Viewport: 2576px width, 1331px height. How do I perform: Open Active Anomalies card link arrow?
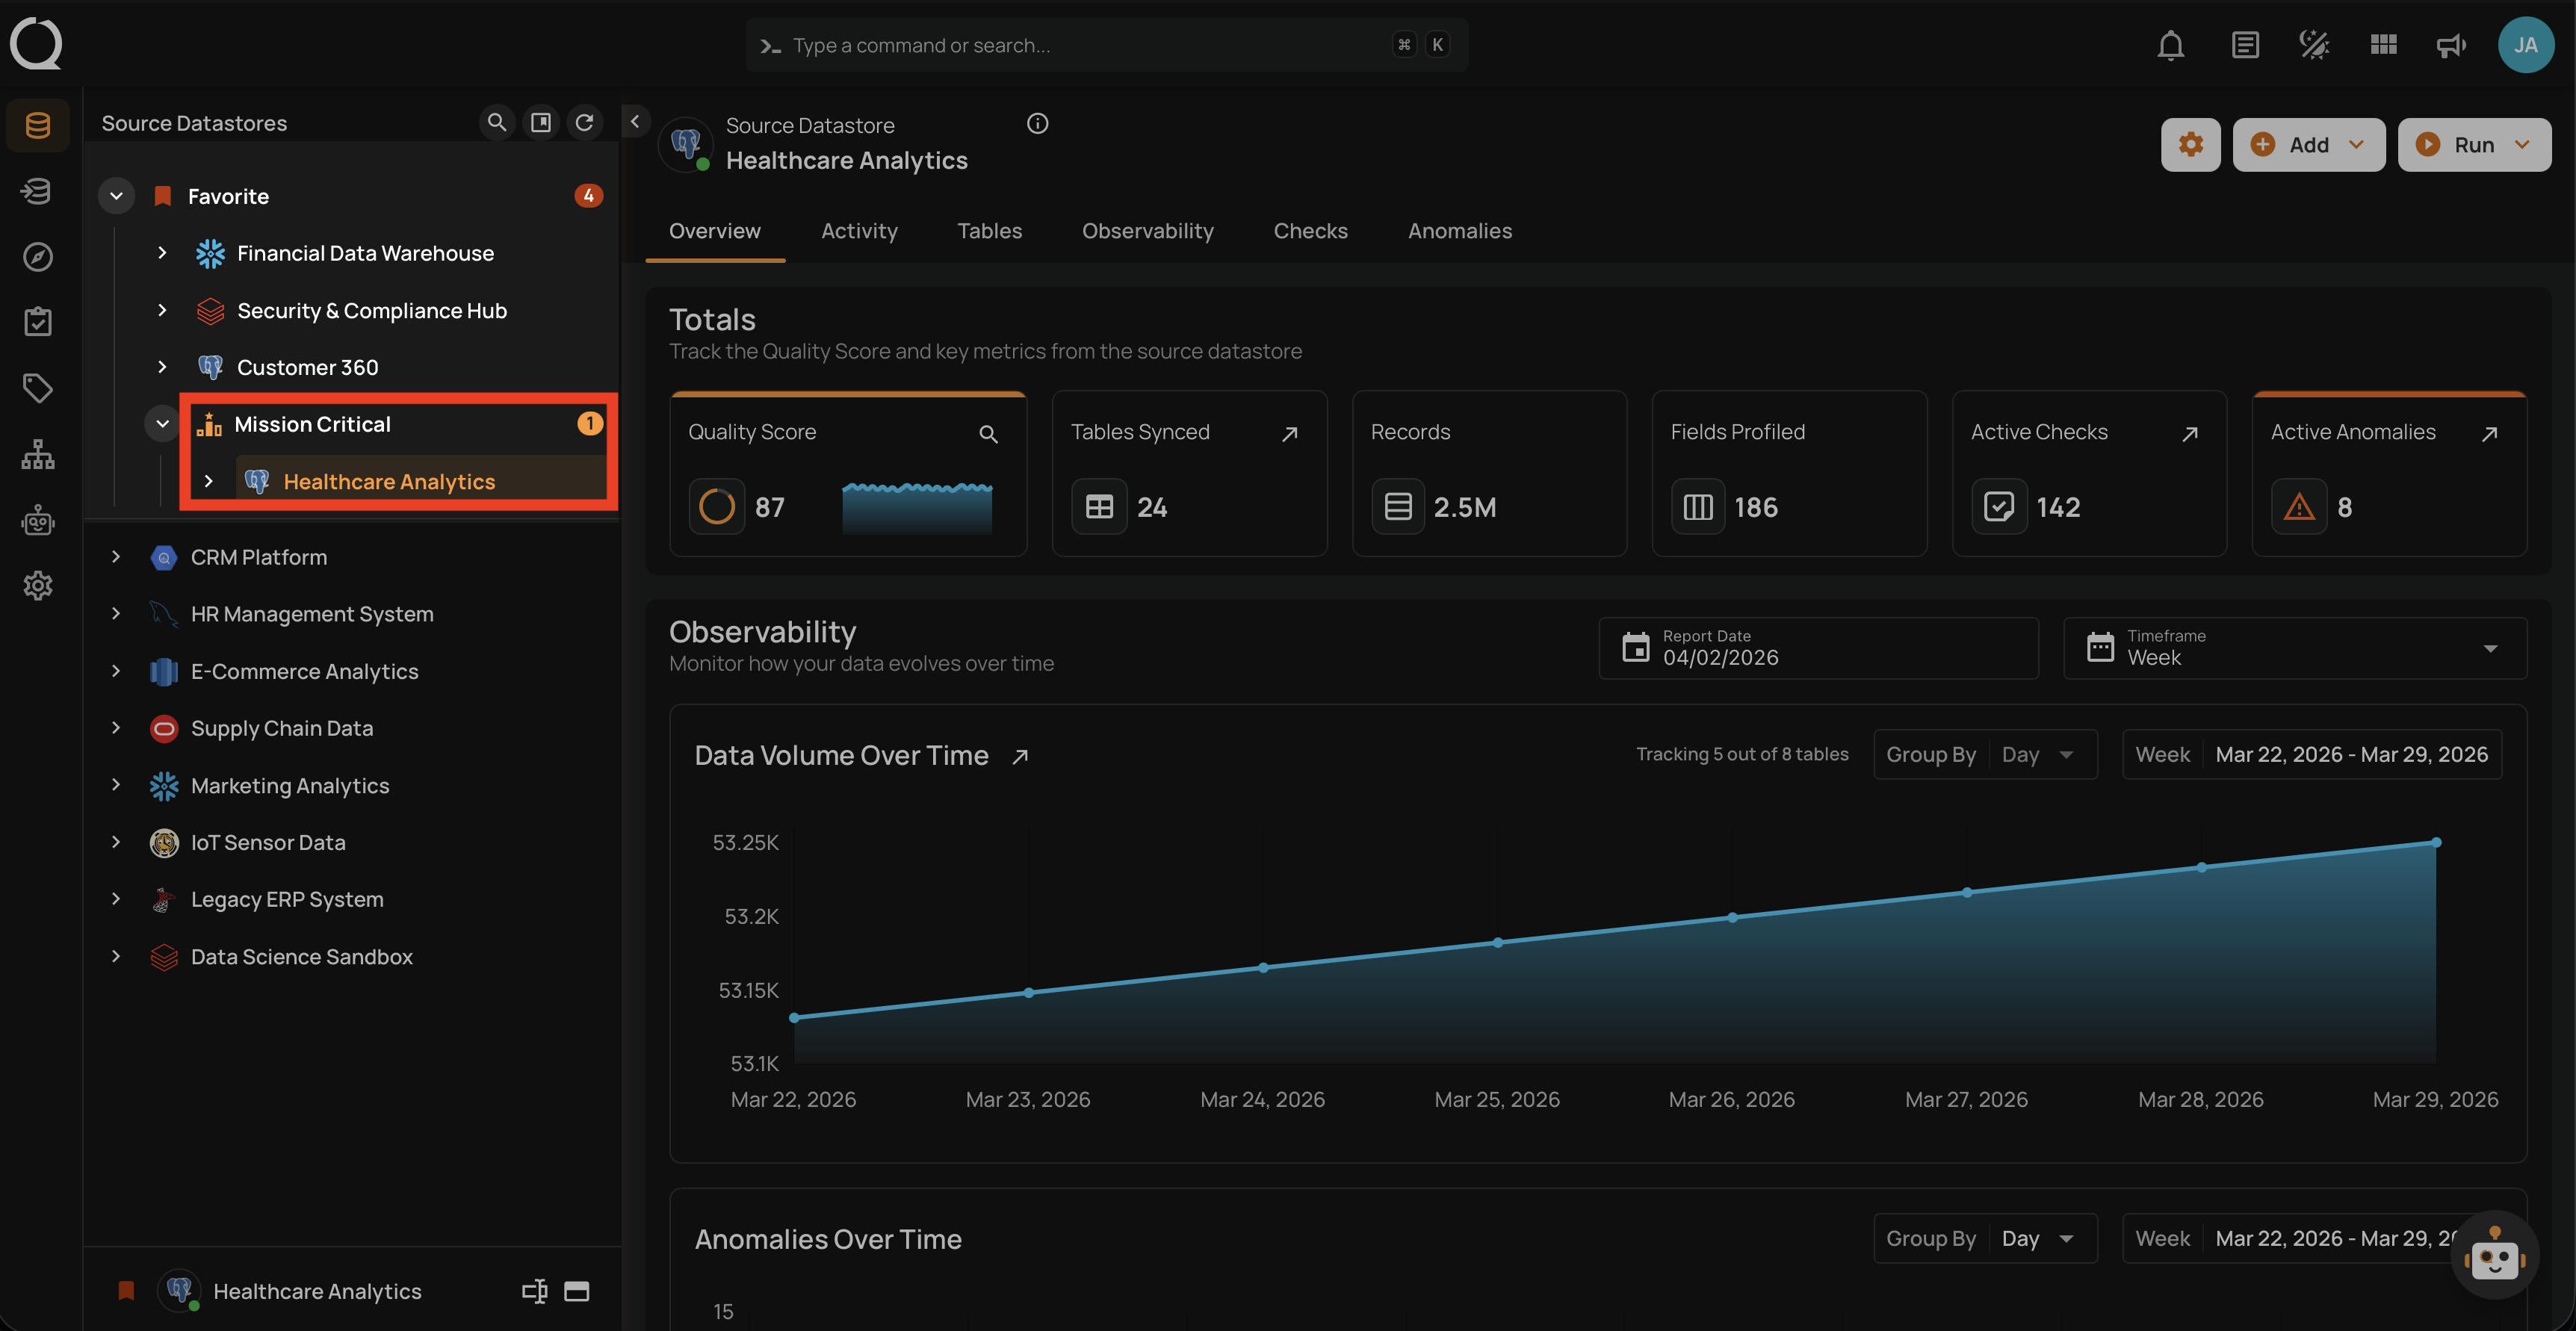point(2489,433)
